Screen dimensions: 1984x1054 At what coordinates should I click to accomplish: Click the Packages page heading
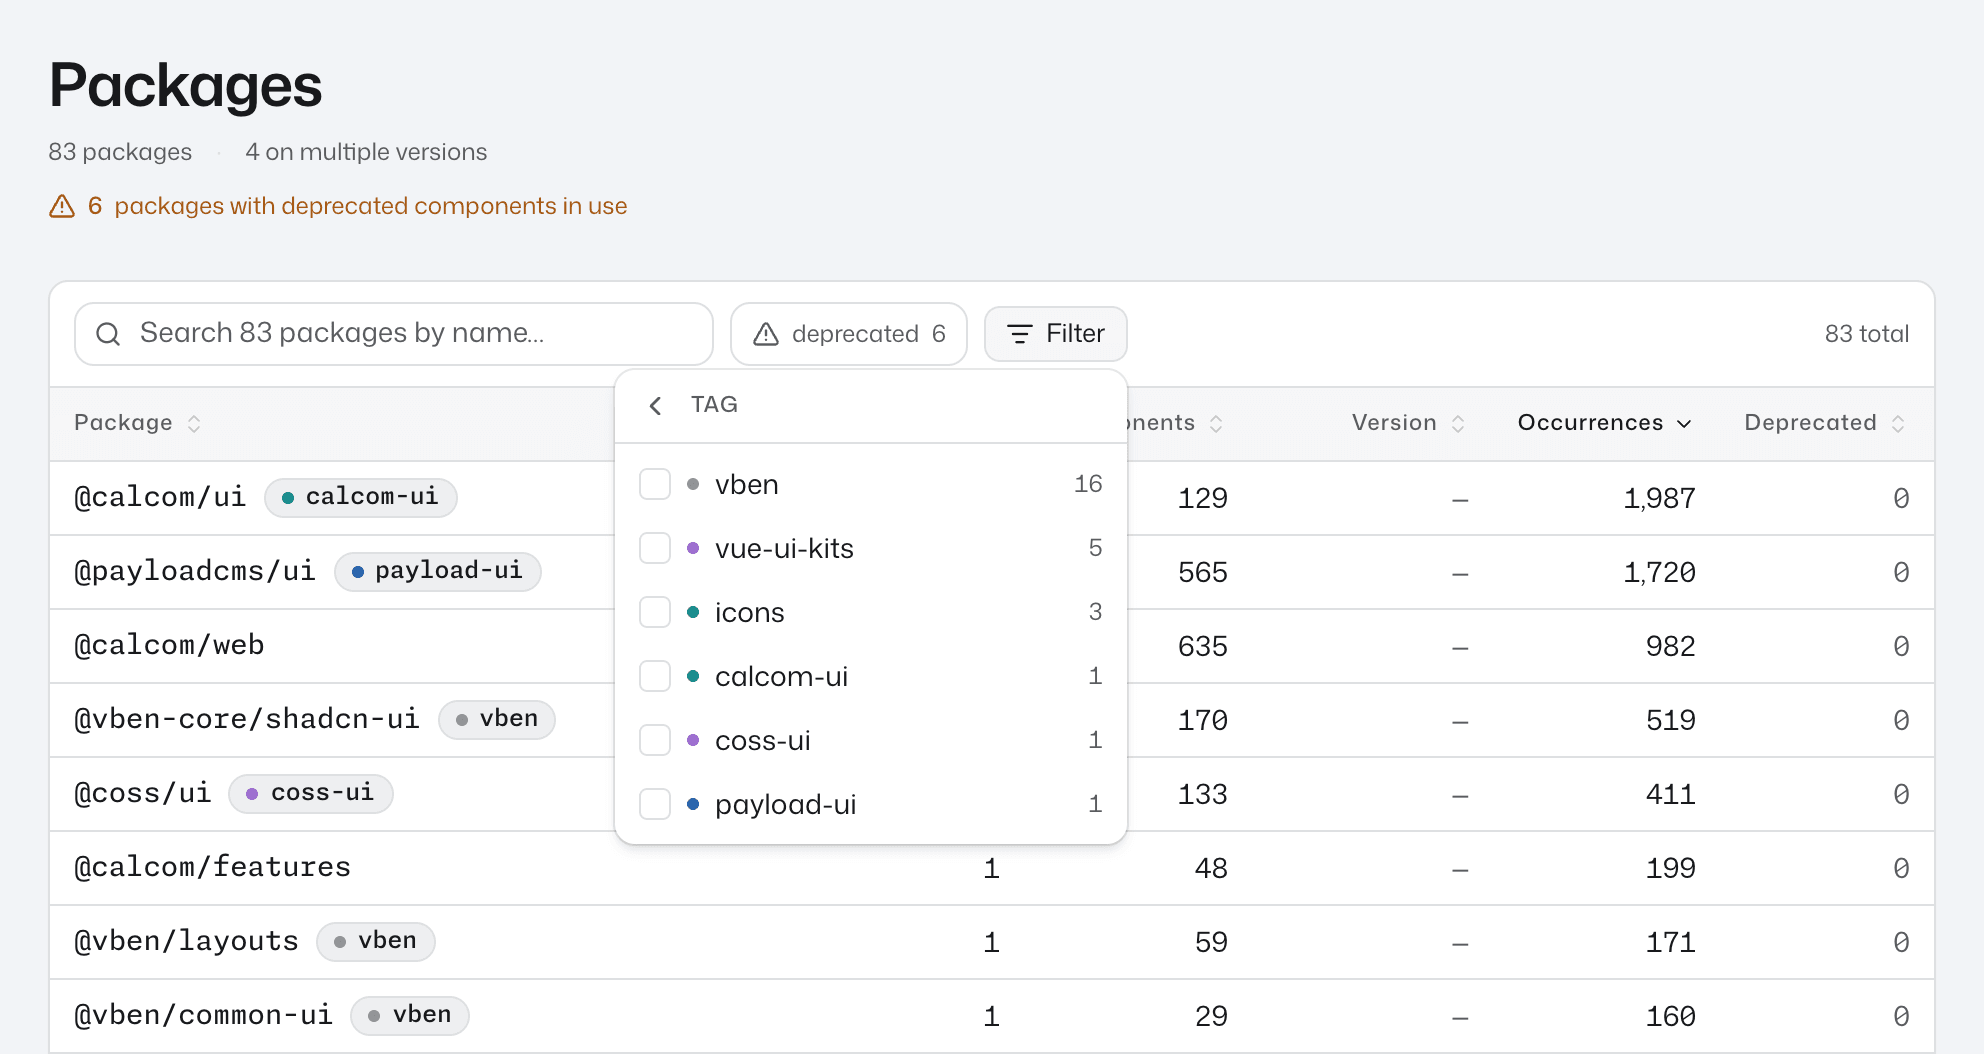click(185, 85)
